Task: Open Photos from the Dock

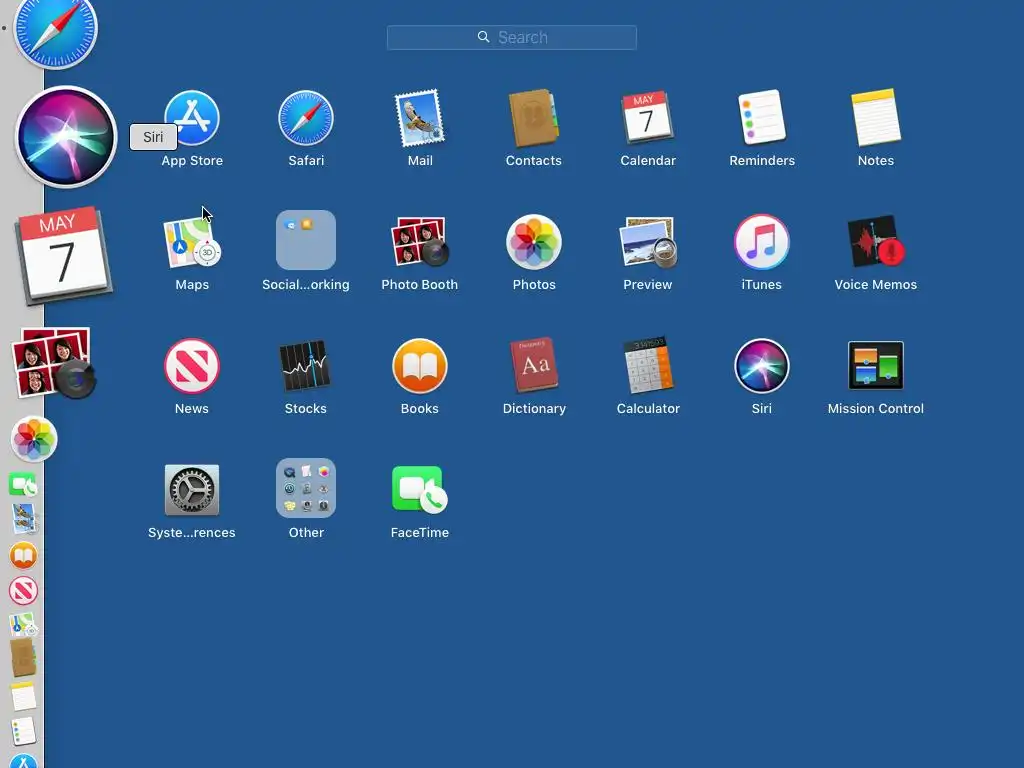Action: (34, 439)
